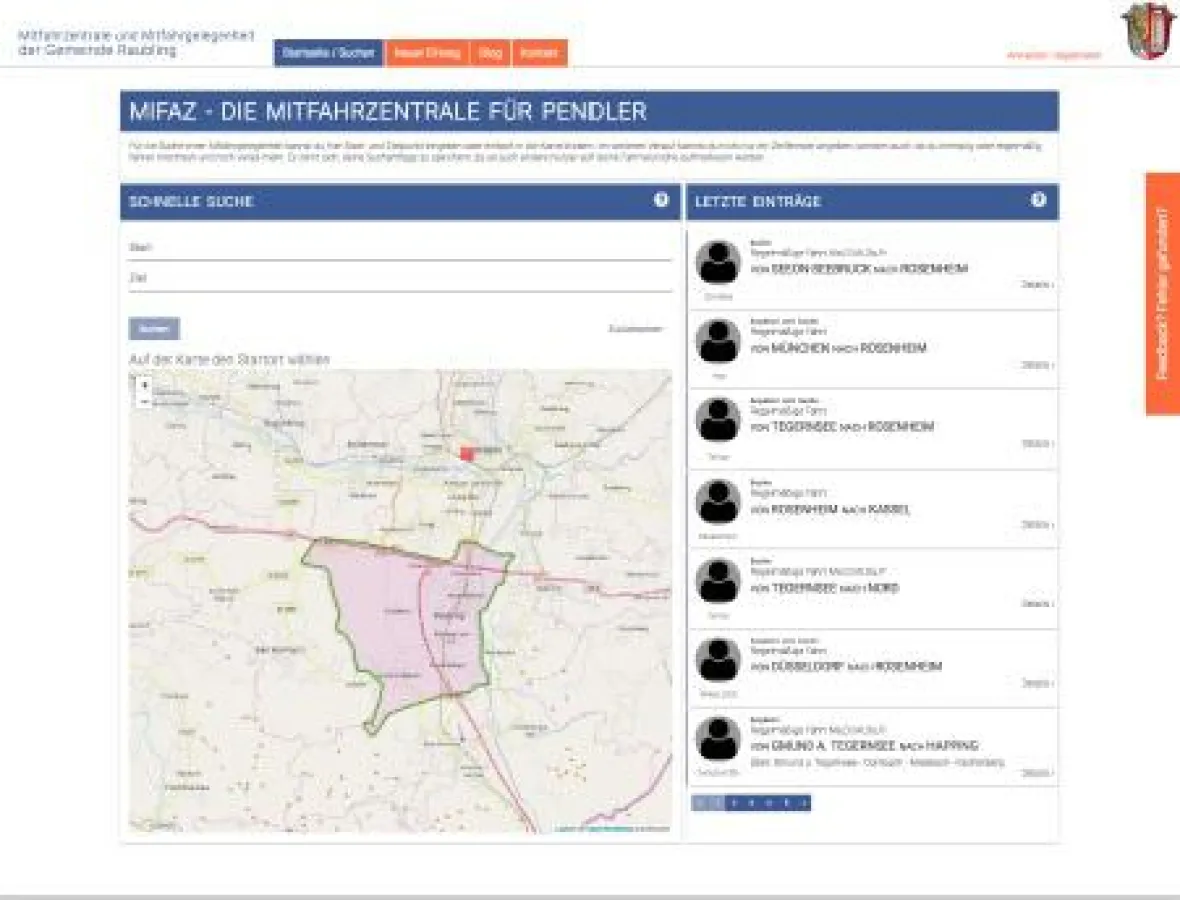Go to the Blog tab
This screenshot has height=900, width=1180.
[490, 53]
